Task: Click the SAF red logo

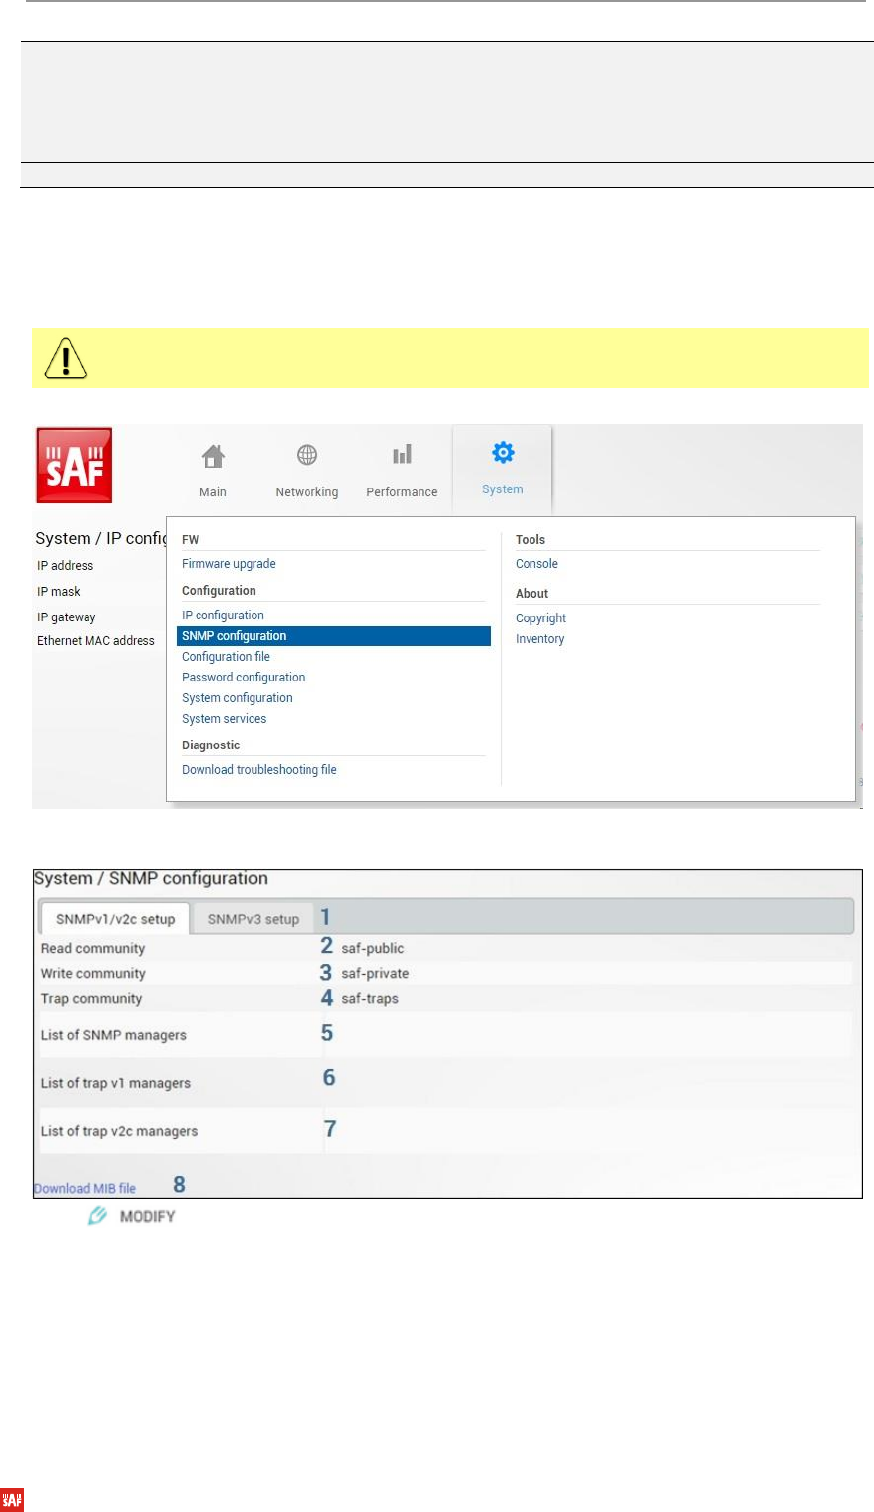Action: click(74, 465)
